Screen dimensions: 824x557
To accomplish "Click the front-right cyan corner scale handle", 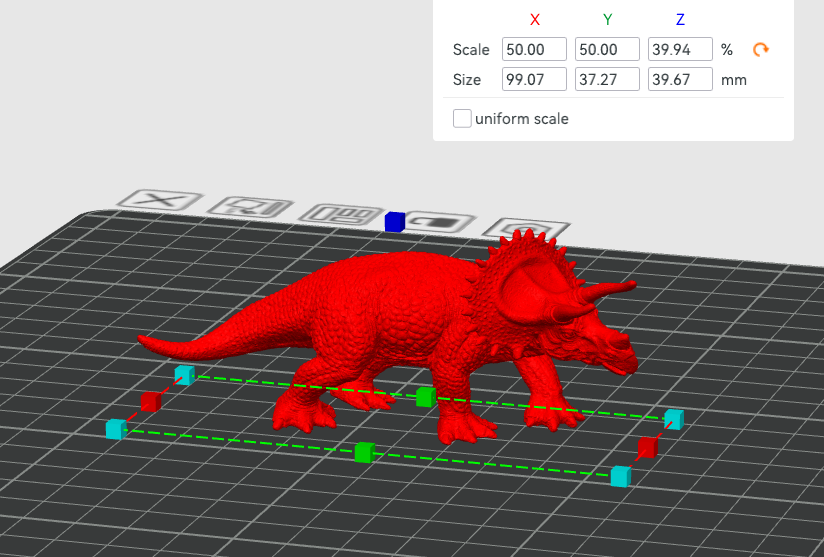I will 622,476.
